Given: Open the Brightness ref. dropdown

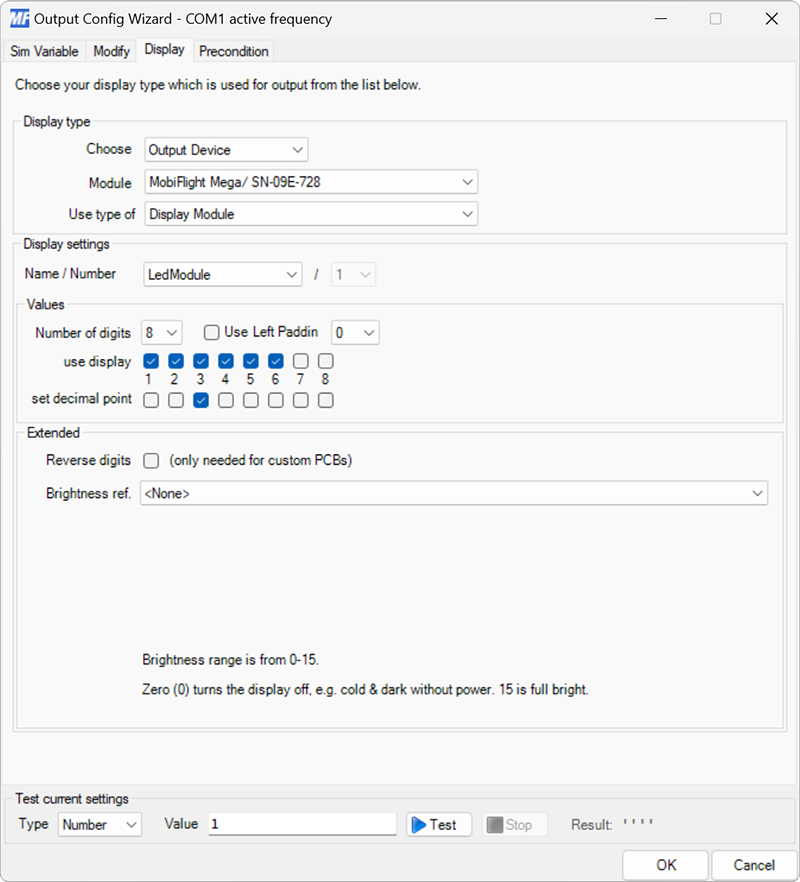Looking at the screenshot, I should 454,493.
